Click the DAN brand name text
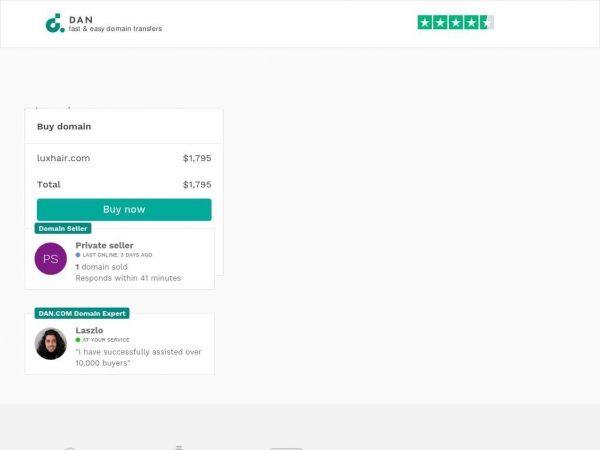This screenshot has height=450, width=600. tap(81, 20)
